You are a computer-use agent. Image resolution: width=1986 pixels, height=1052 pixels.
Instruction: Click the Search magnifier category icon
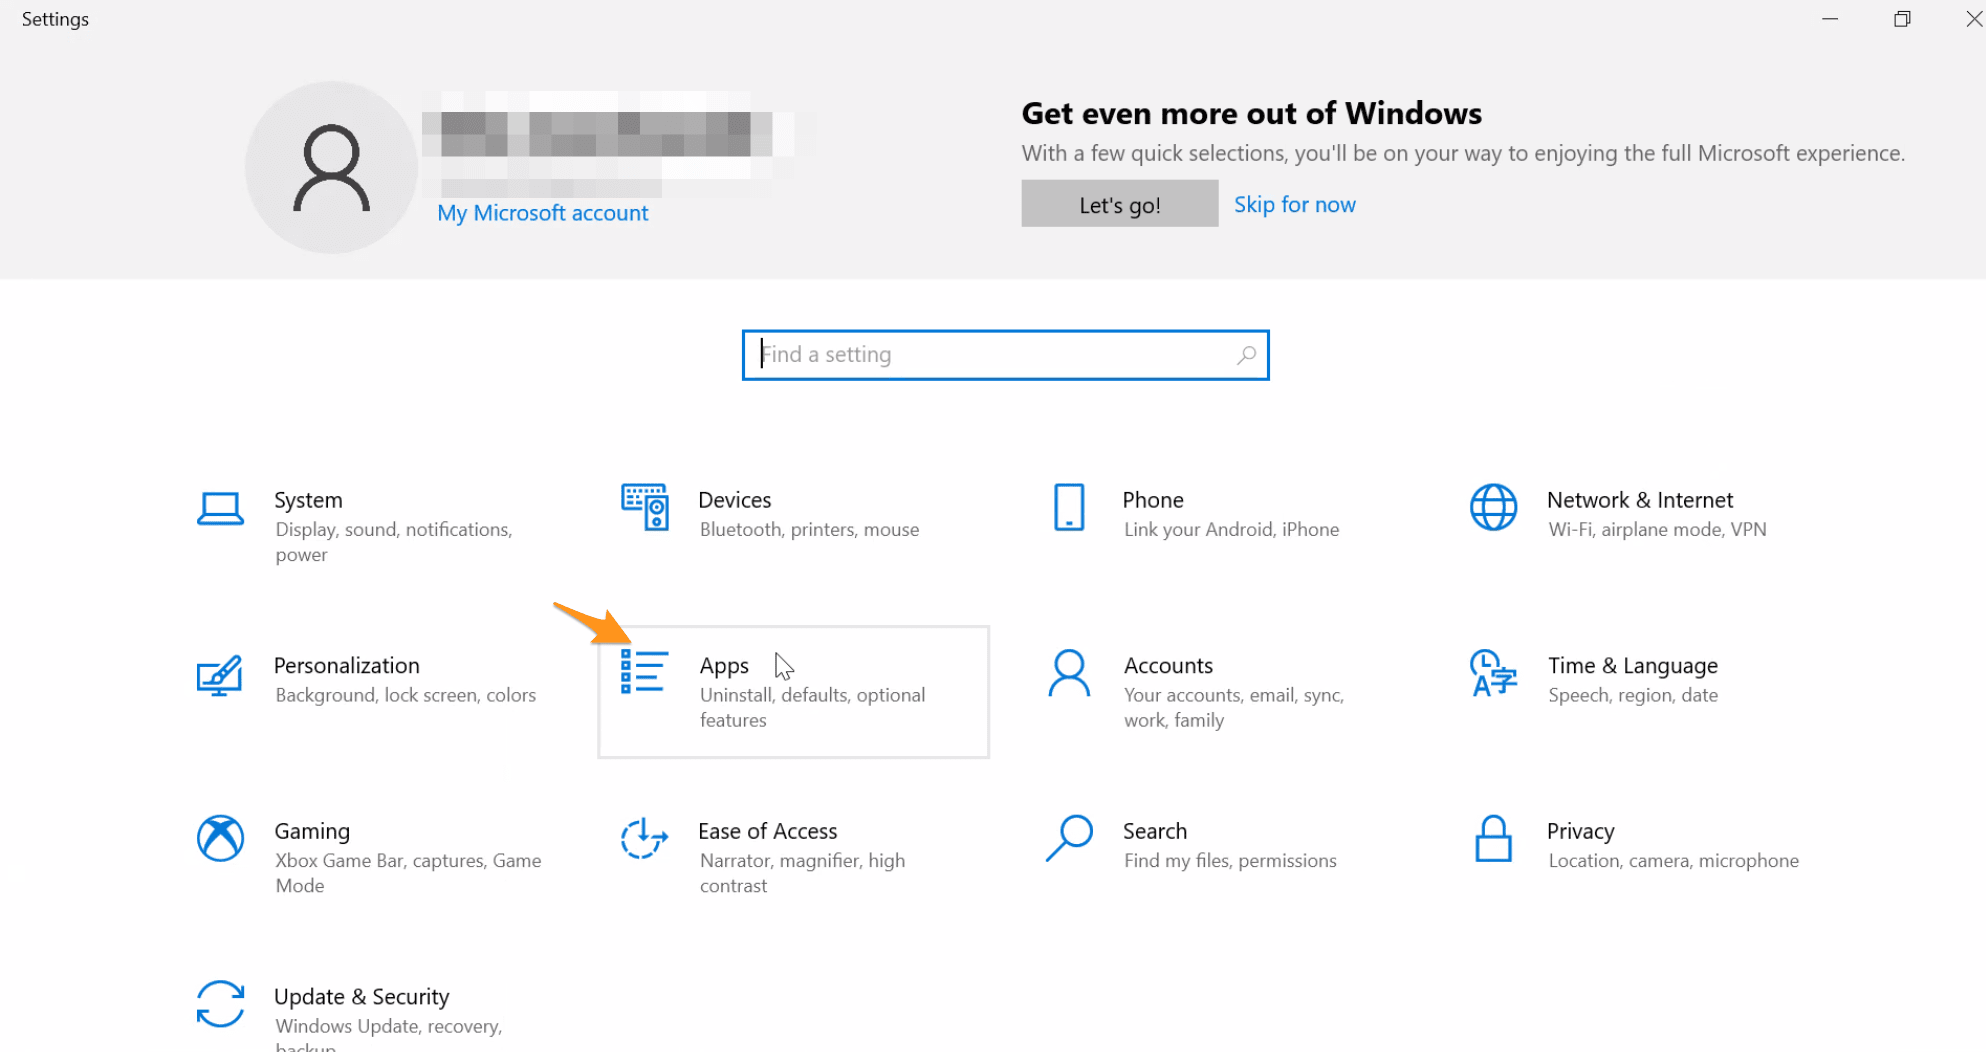[x=1069, y=838]
